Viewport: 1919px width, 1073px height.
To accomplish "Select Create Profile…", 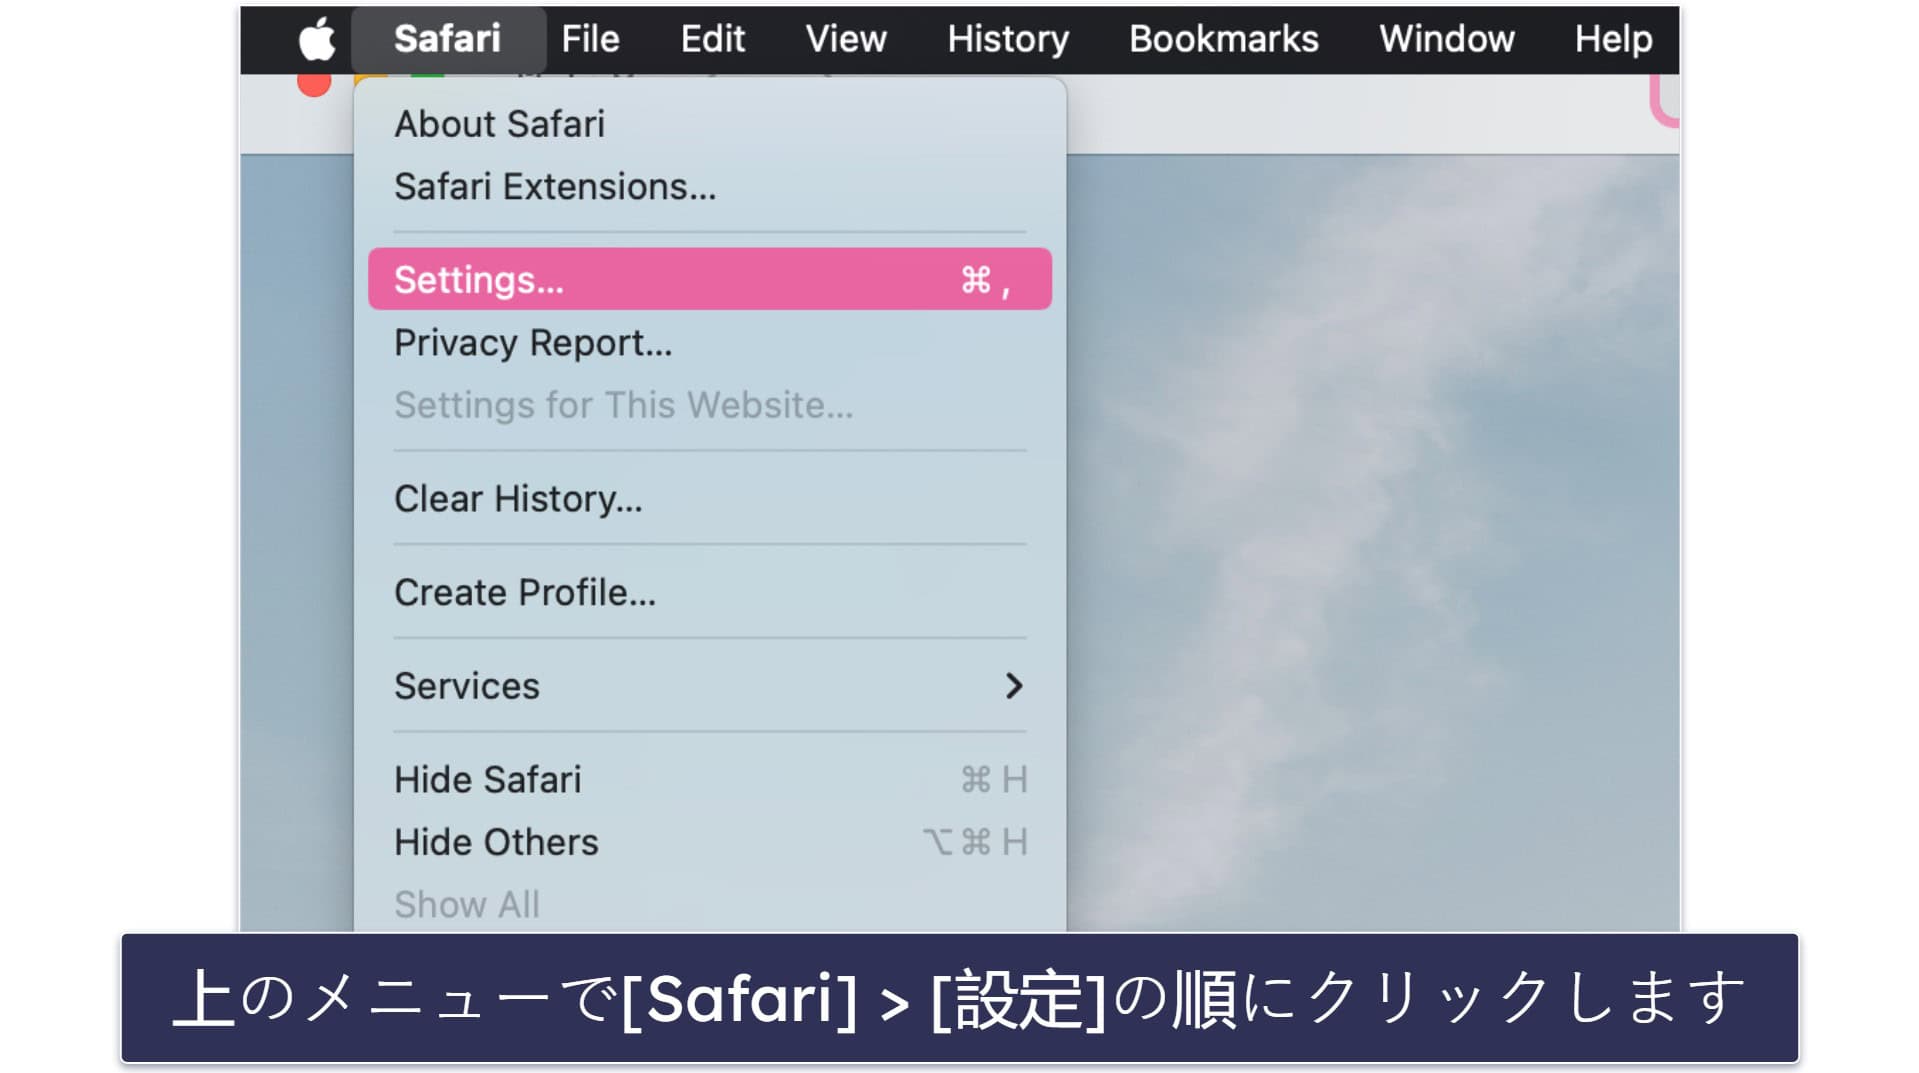I will pos(710,592).
